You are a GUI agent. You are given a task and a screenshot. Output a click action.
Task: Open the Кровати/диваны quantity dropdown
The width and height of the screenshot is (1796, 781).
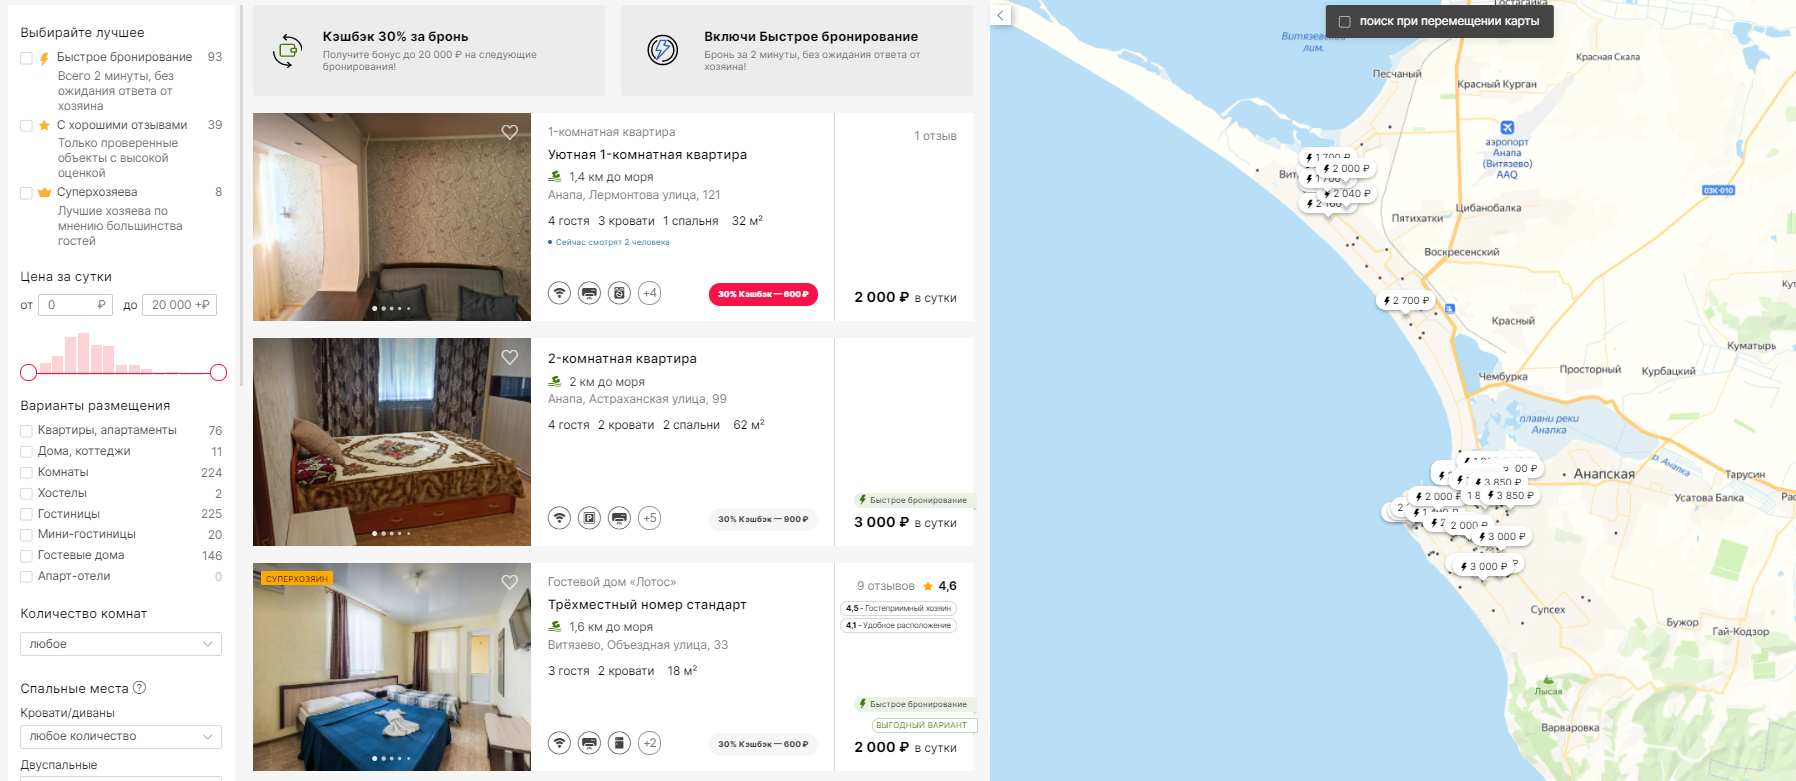tap(121, 736)
